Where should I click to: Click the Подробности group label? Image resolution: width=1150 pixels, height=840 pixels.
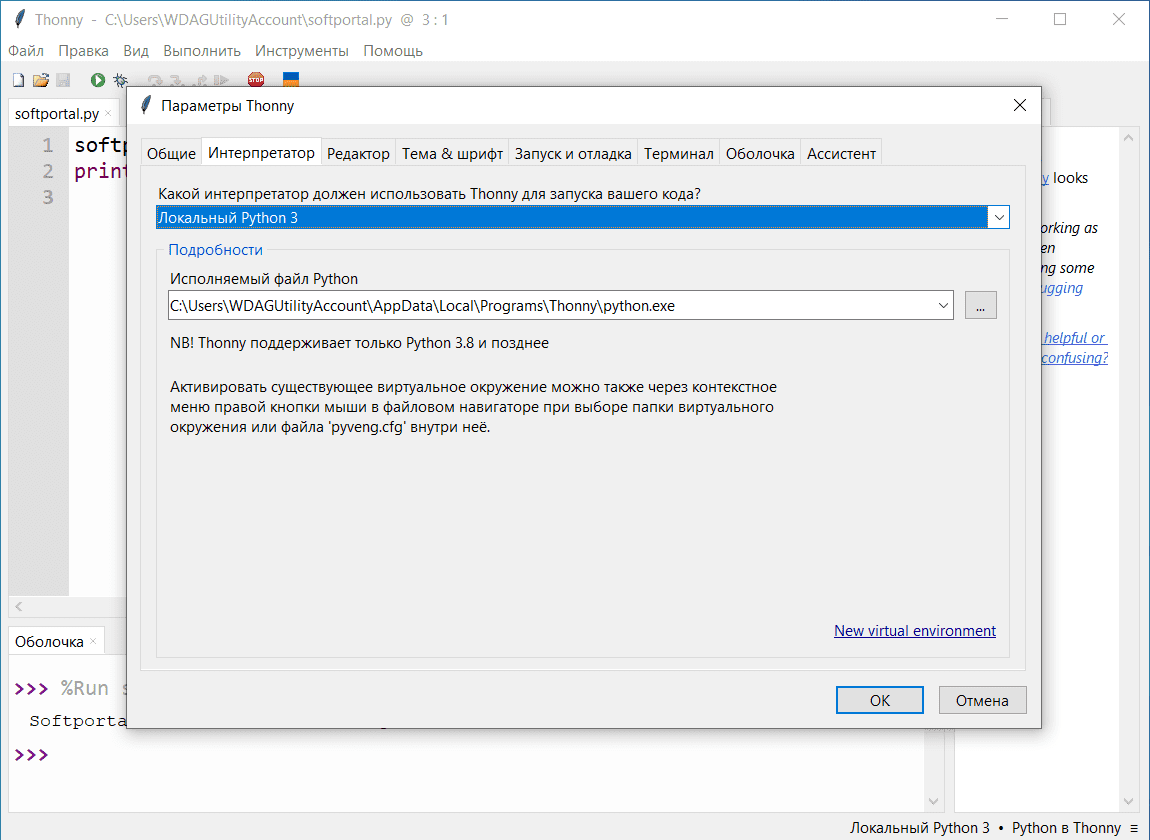pyautogui.click(x=215, y=249)
